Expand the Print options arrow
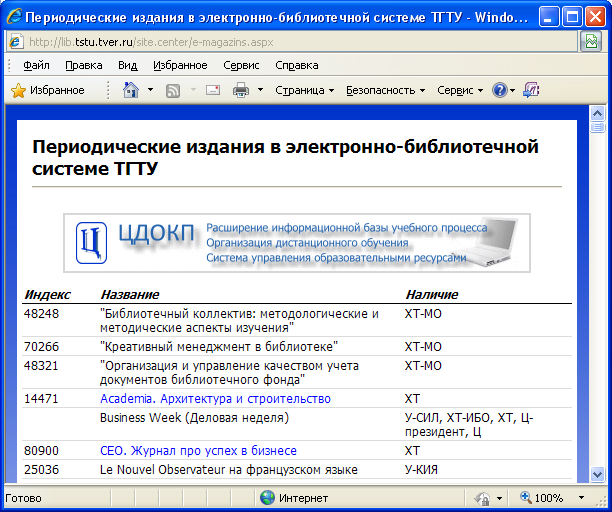This screenshot has width=612, height=512. pos(260,90)
